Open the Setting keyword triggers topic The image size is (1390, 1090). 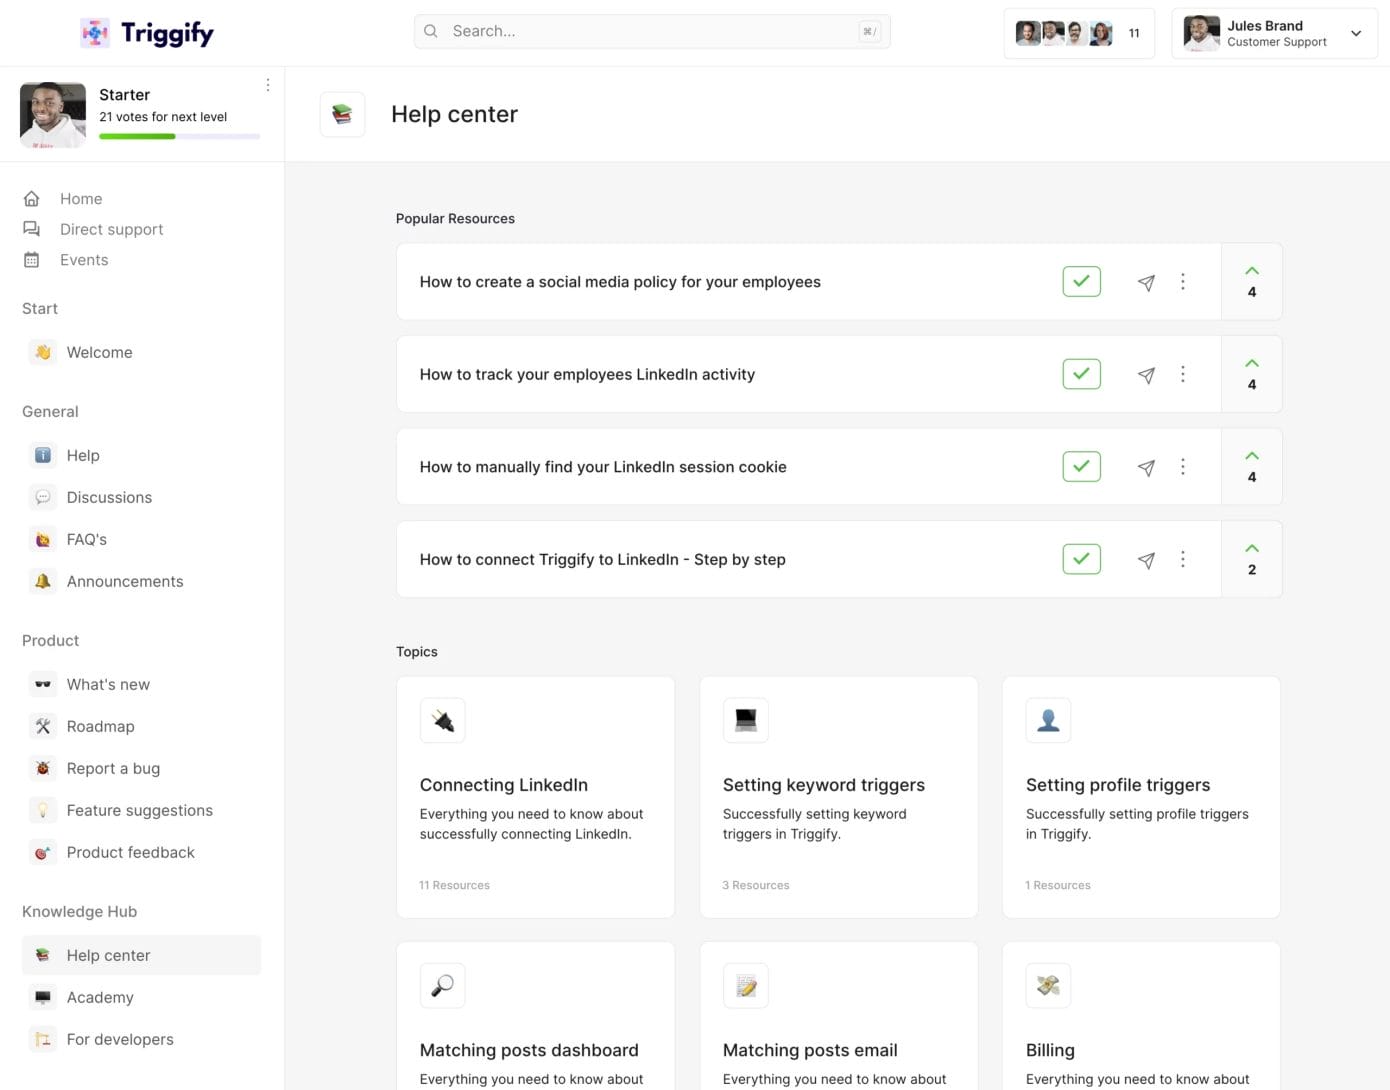coord(823,785)
